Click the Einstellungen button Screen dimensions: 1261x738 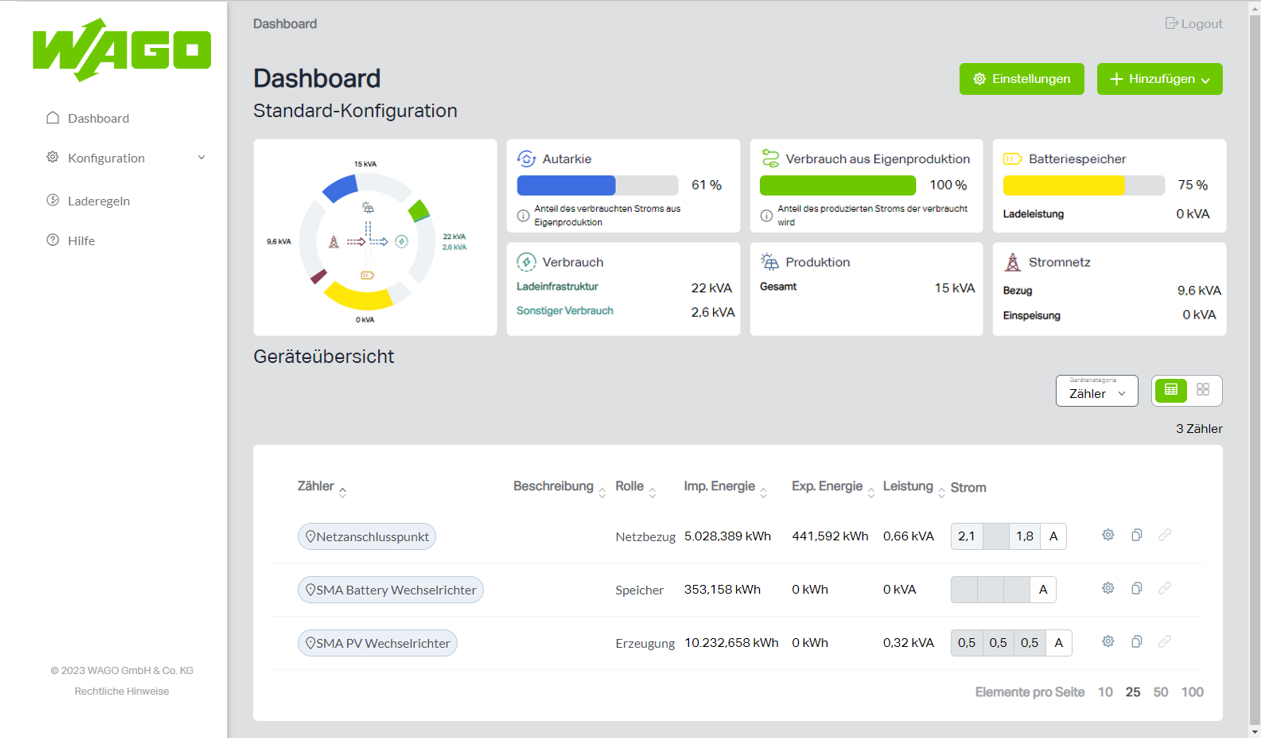tap(1021, 79)
